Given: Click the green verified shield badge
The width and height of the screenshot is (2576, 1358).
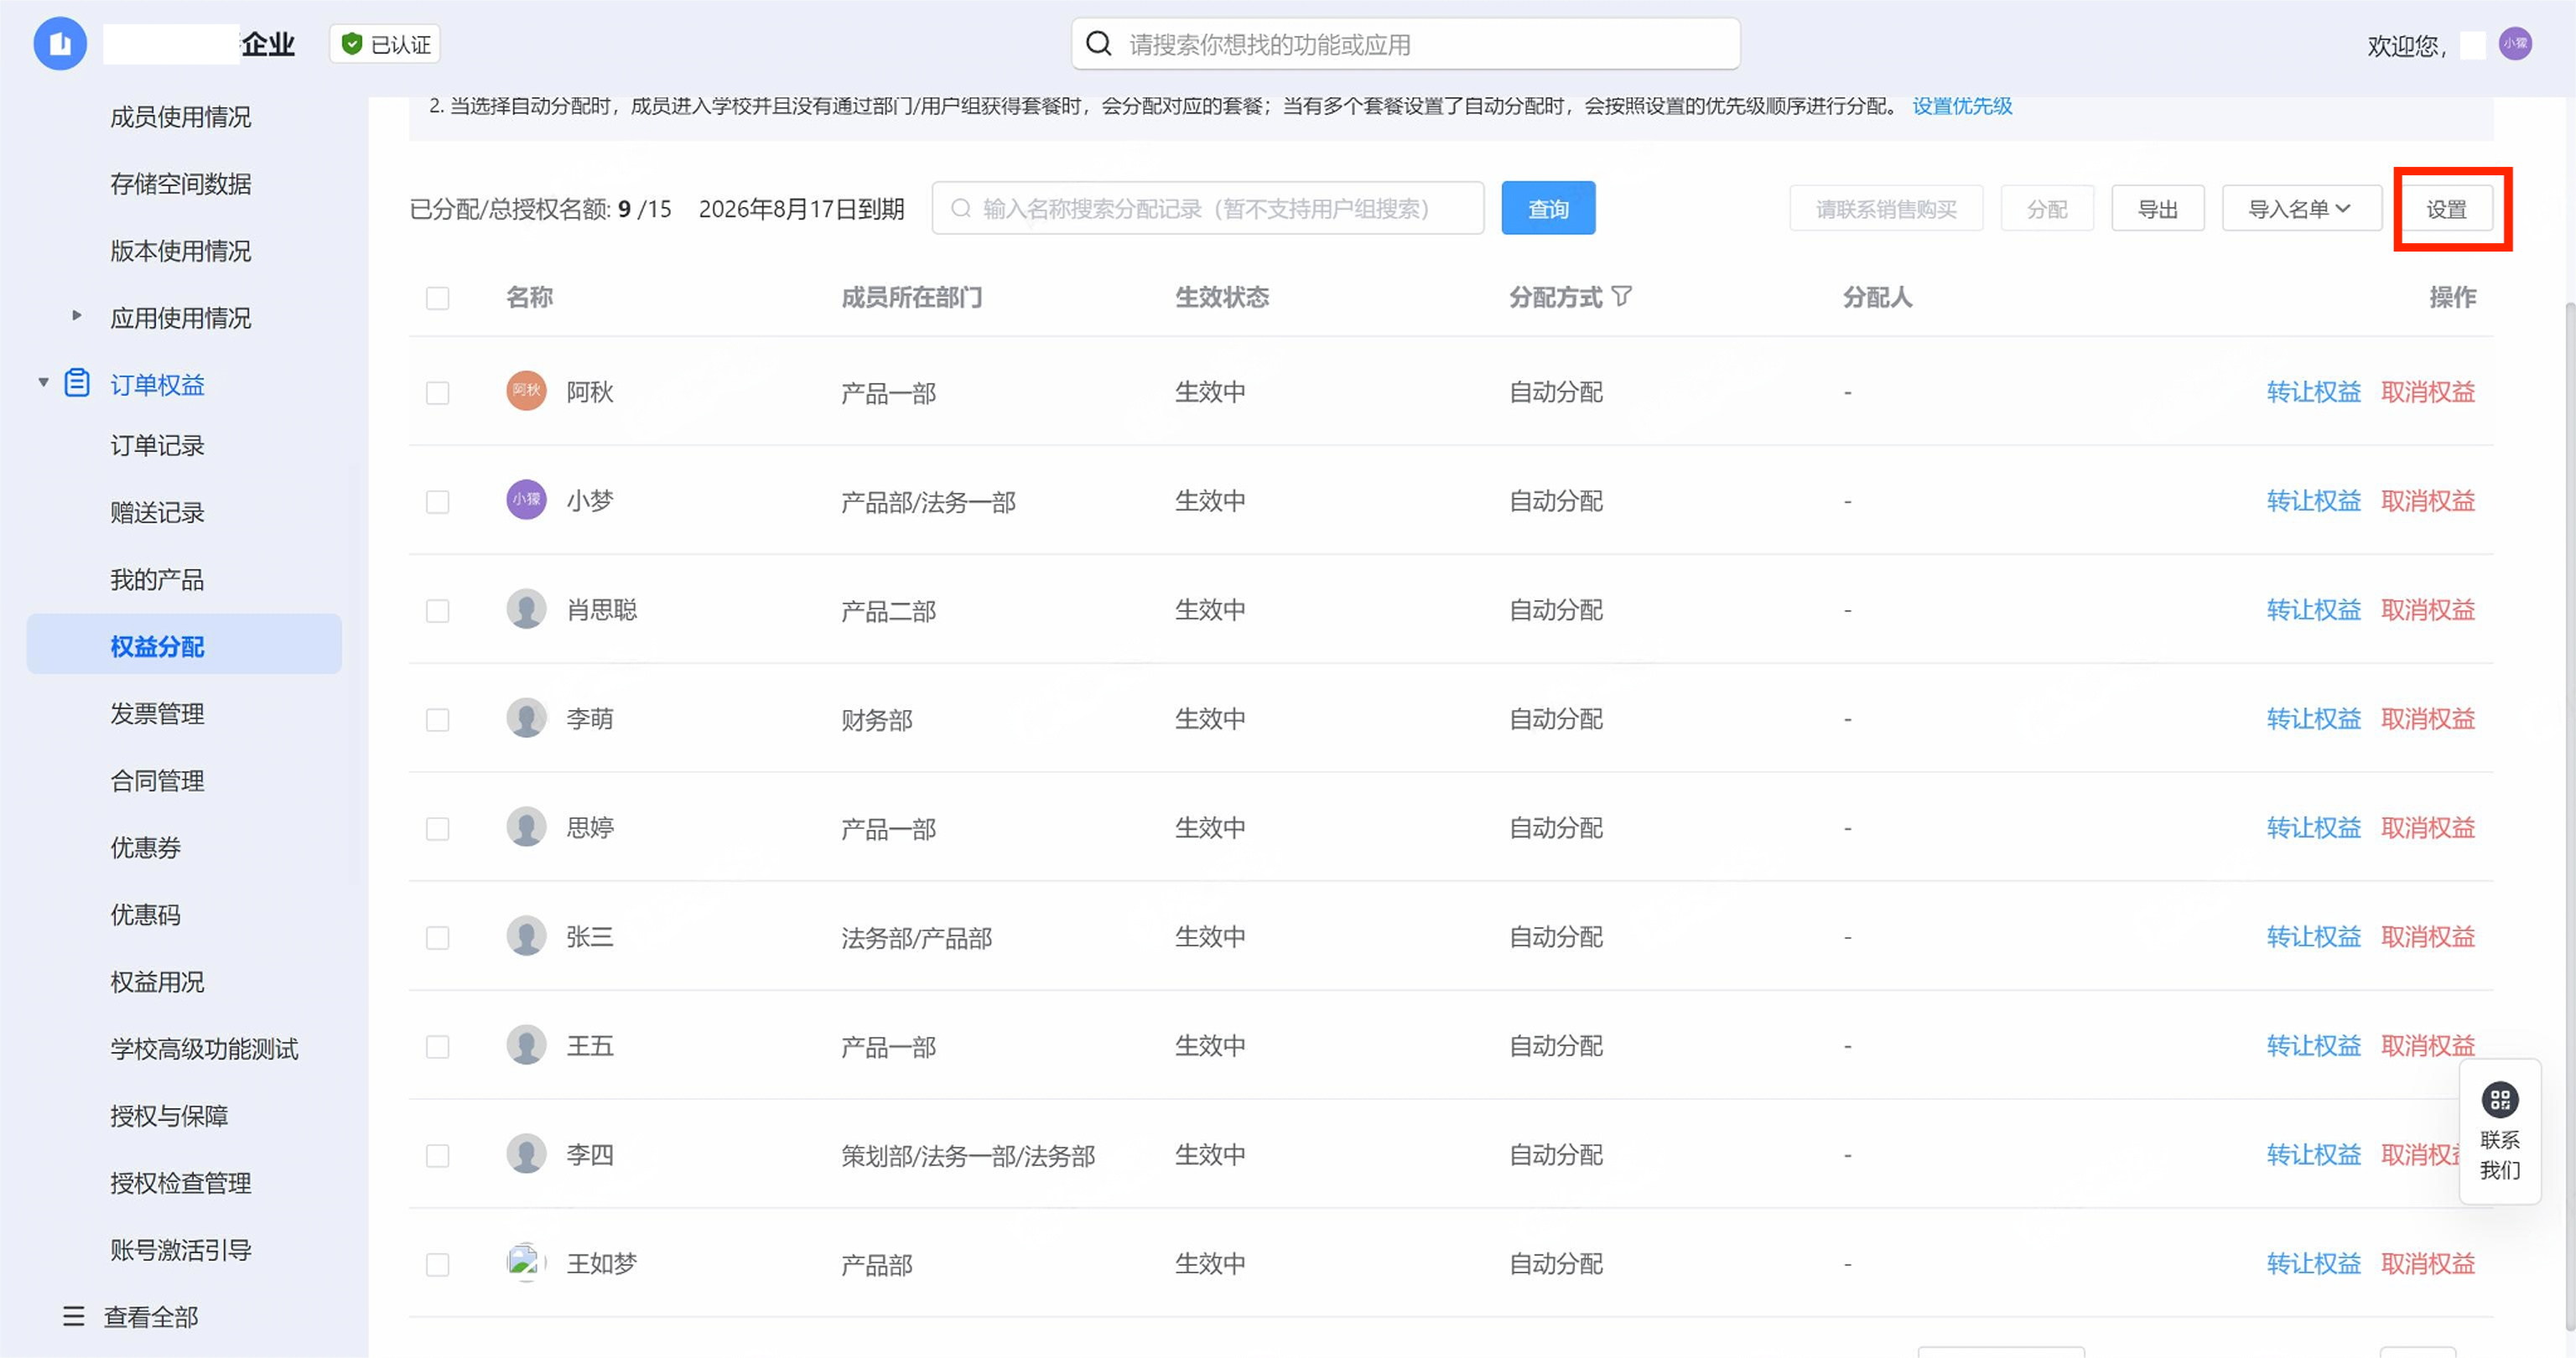Looking at the screenshot, I should [x=352, y=44].
